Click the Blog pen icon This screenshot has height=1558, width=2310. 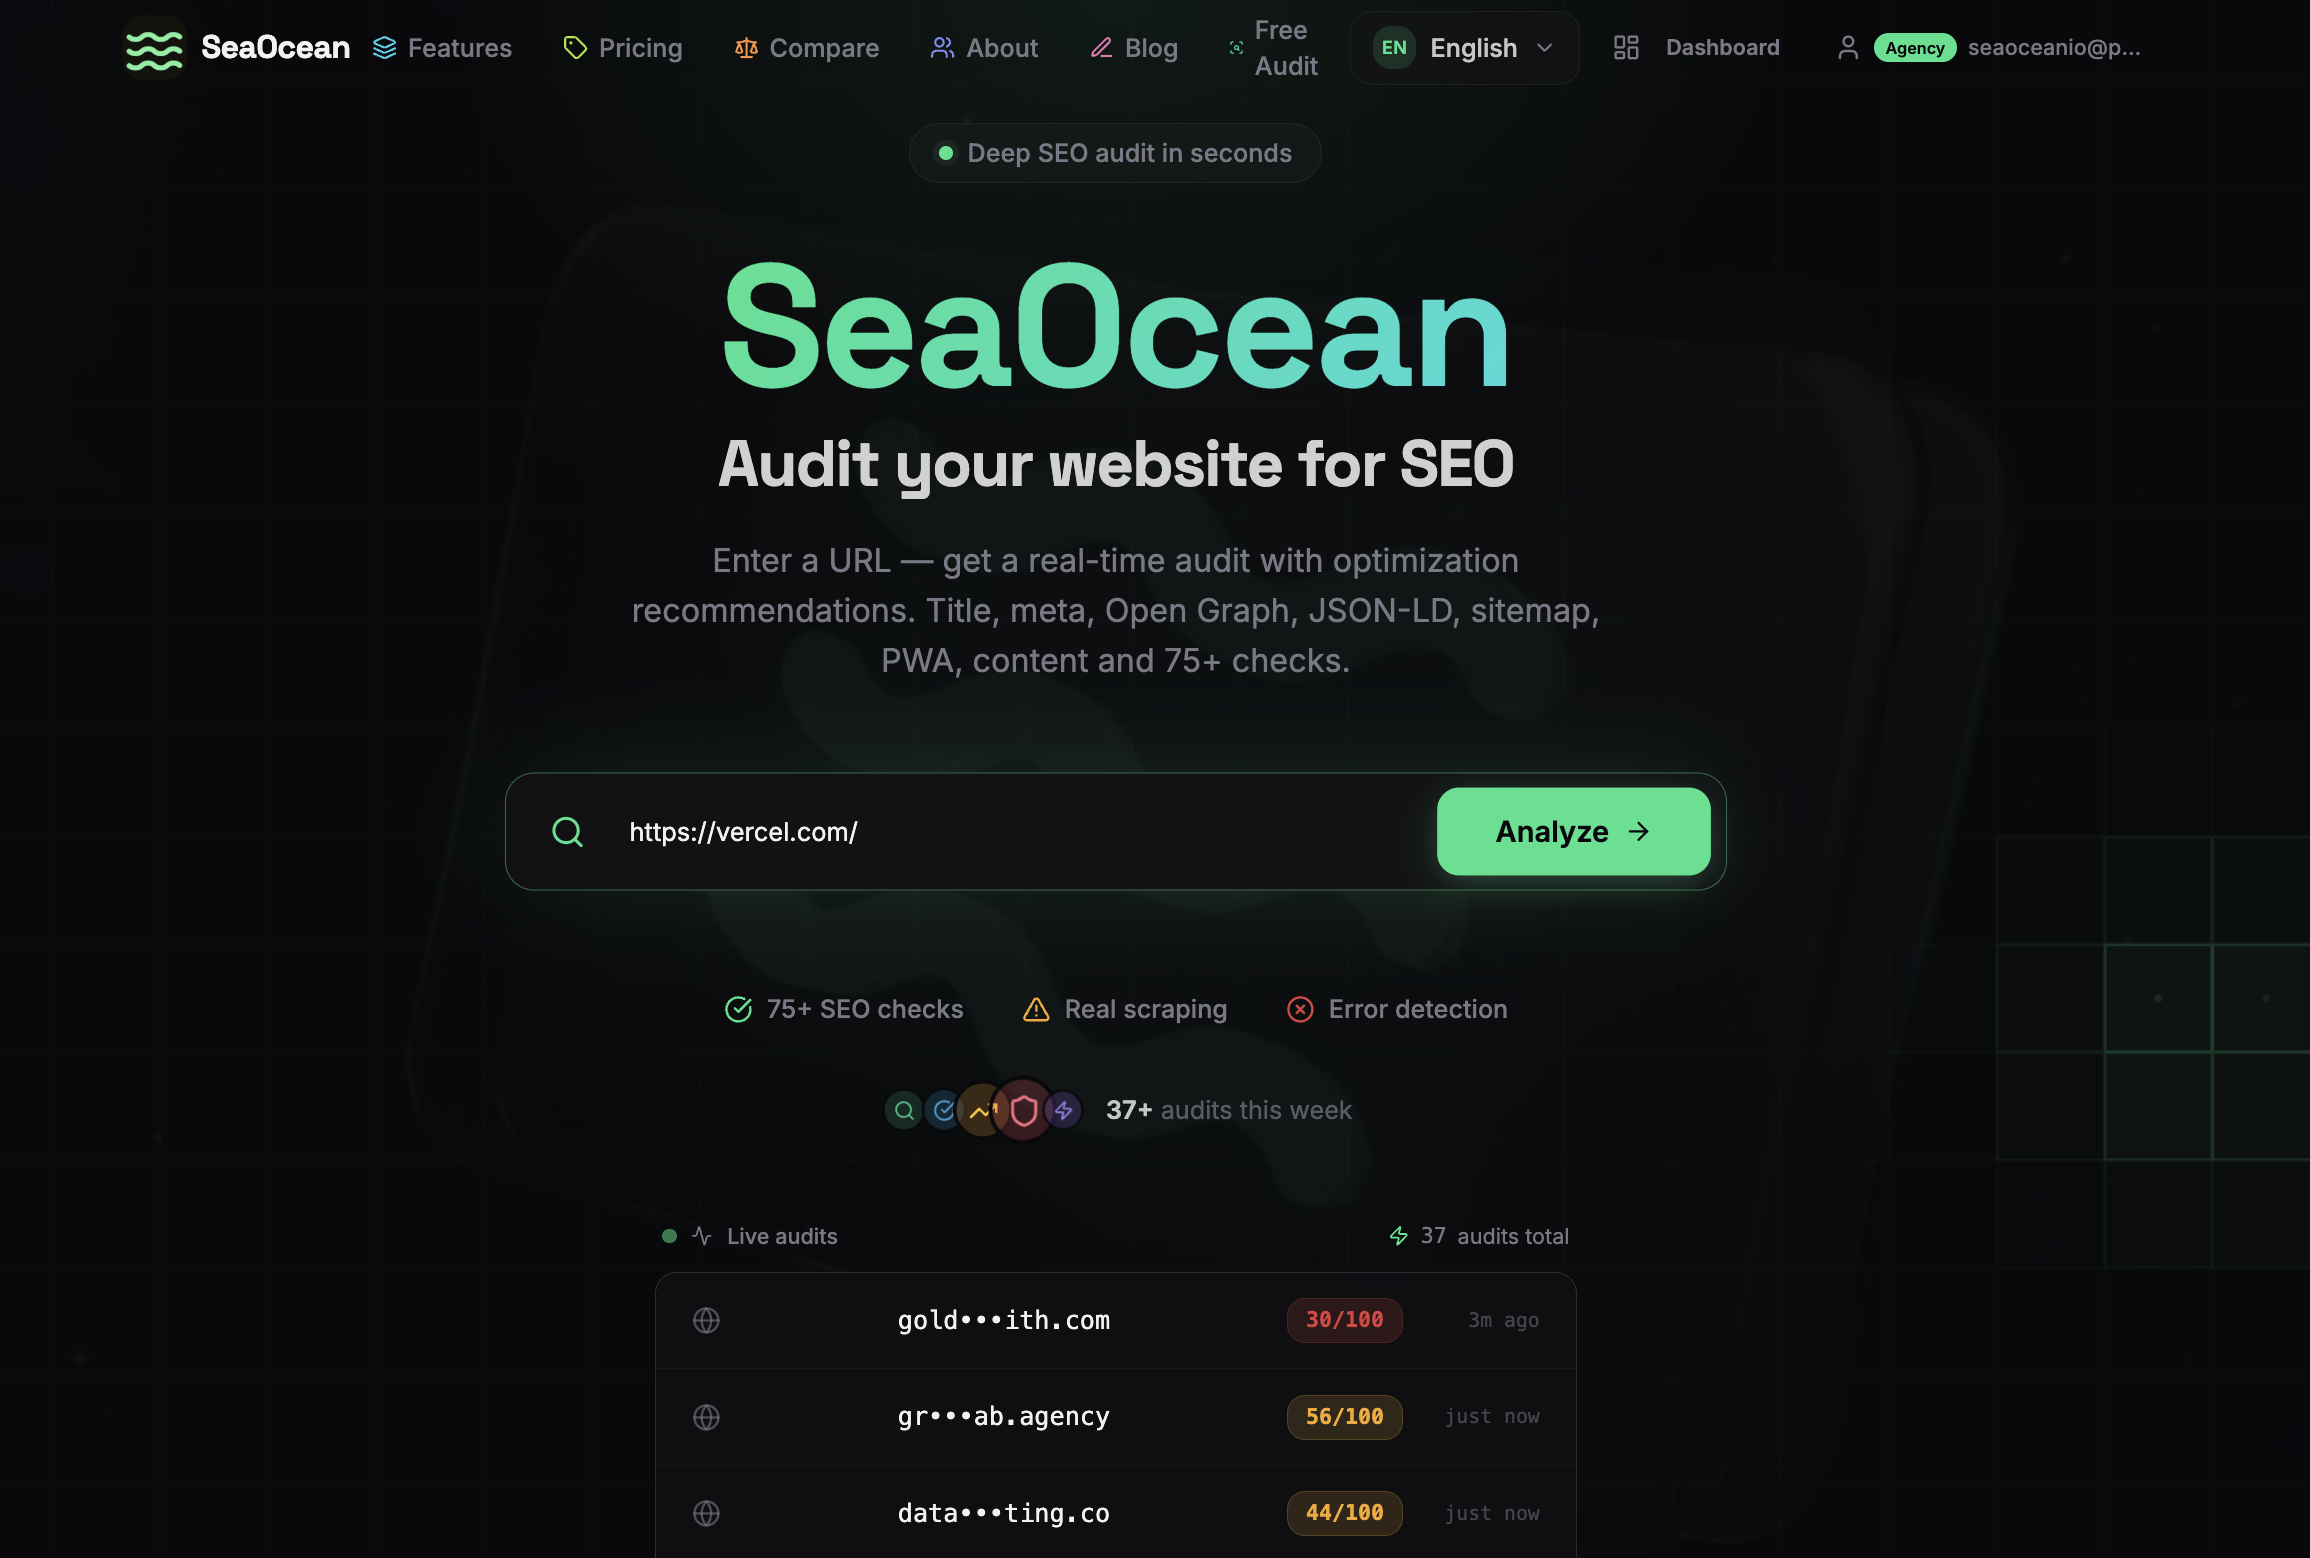click(1101, 48)
